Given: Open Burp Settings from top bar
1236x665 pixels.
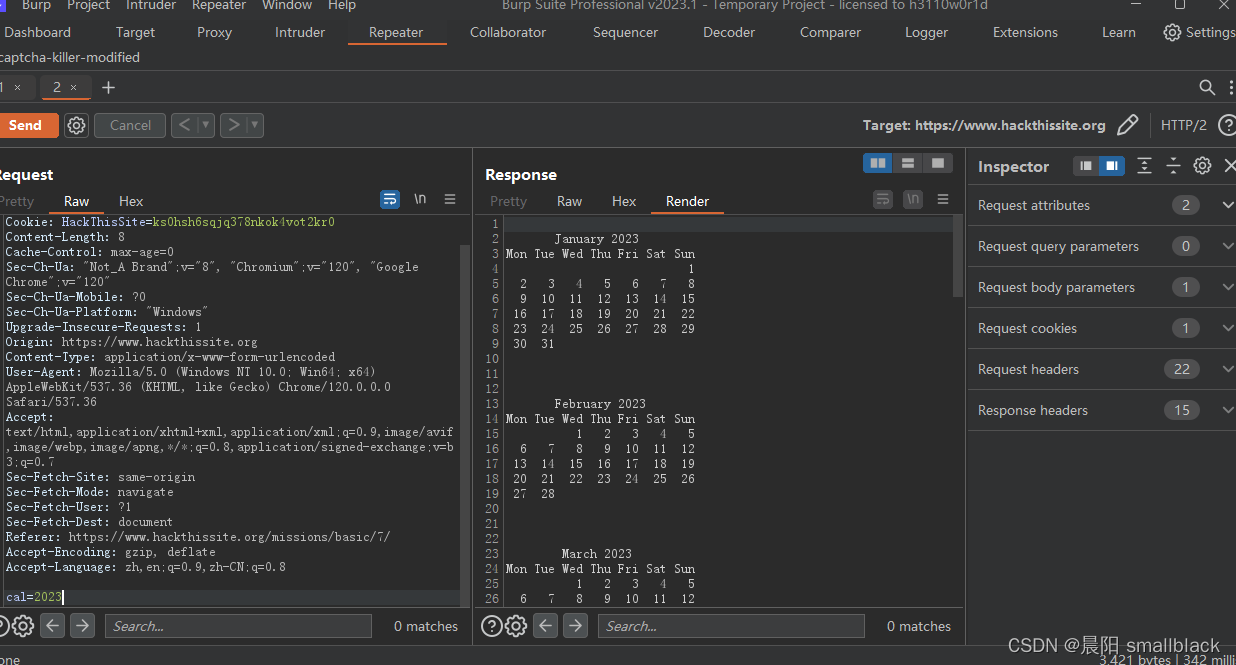Looking at the screenshot, I should tap(1198, 32).
